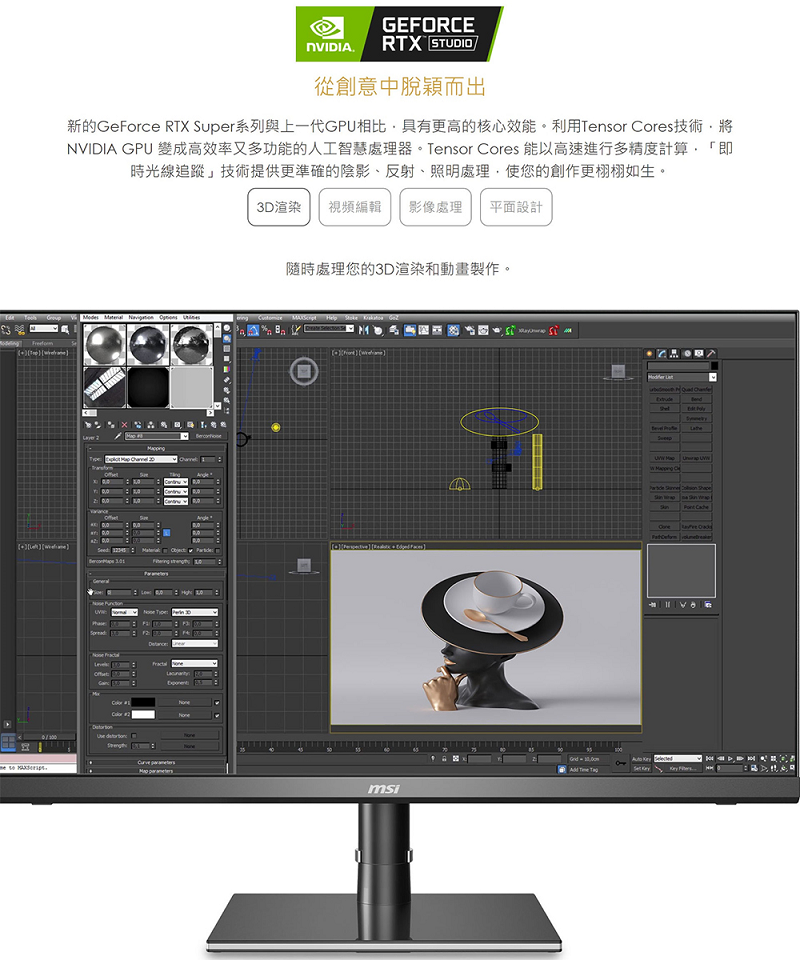Click the color check icon in material editor sidebar
This screenshot has width=800, height=960.
(x=226, y=369)
